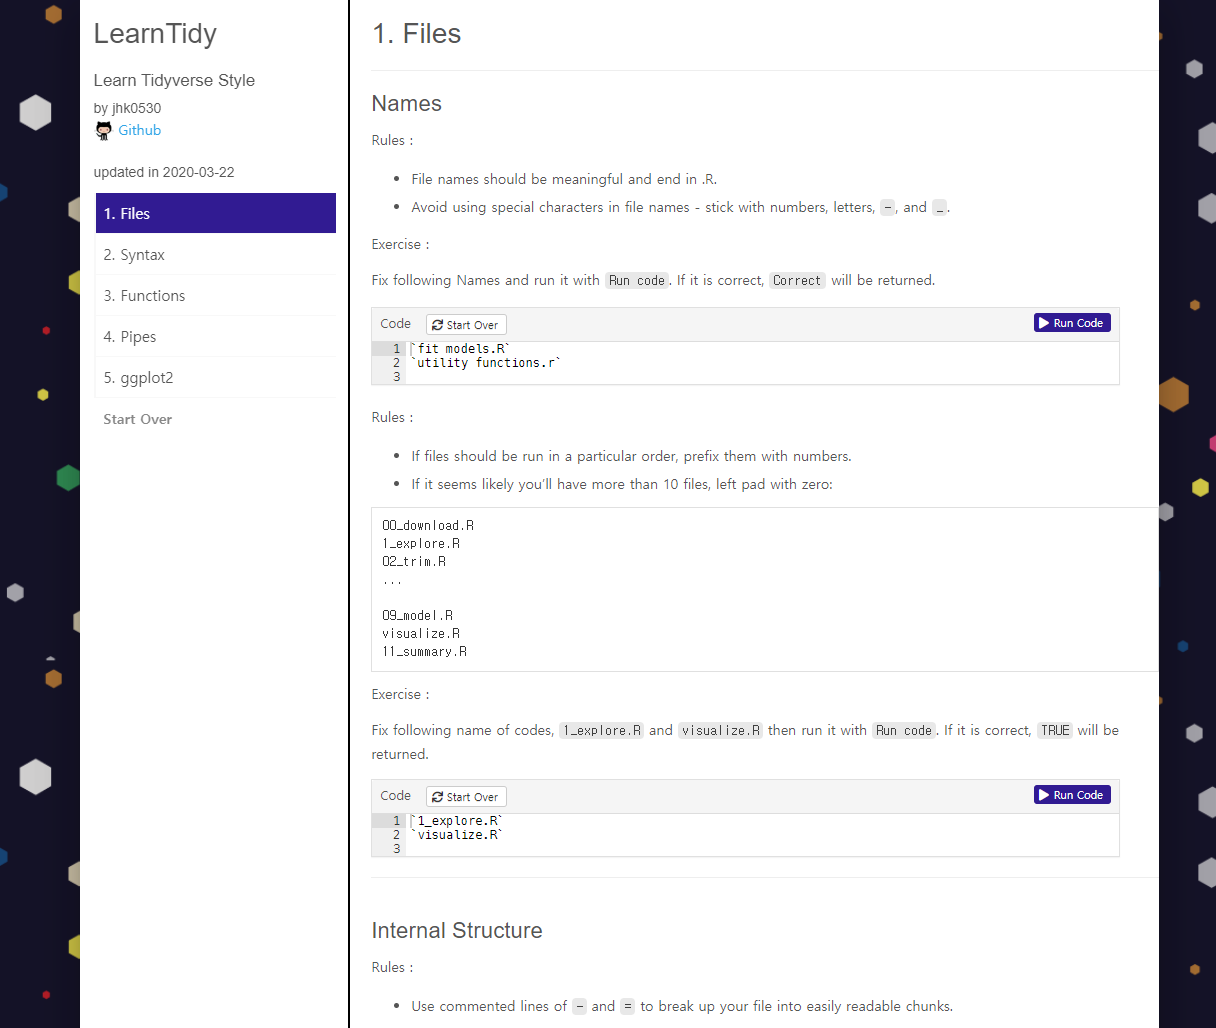
Task: Click 02_trim.R in the example listing
Action: [x=414, y=561]
